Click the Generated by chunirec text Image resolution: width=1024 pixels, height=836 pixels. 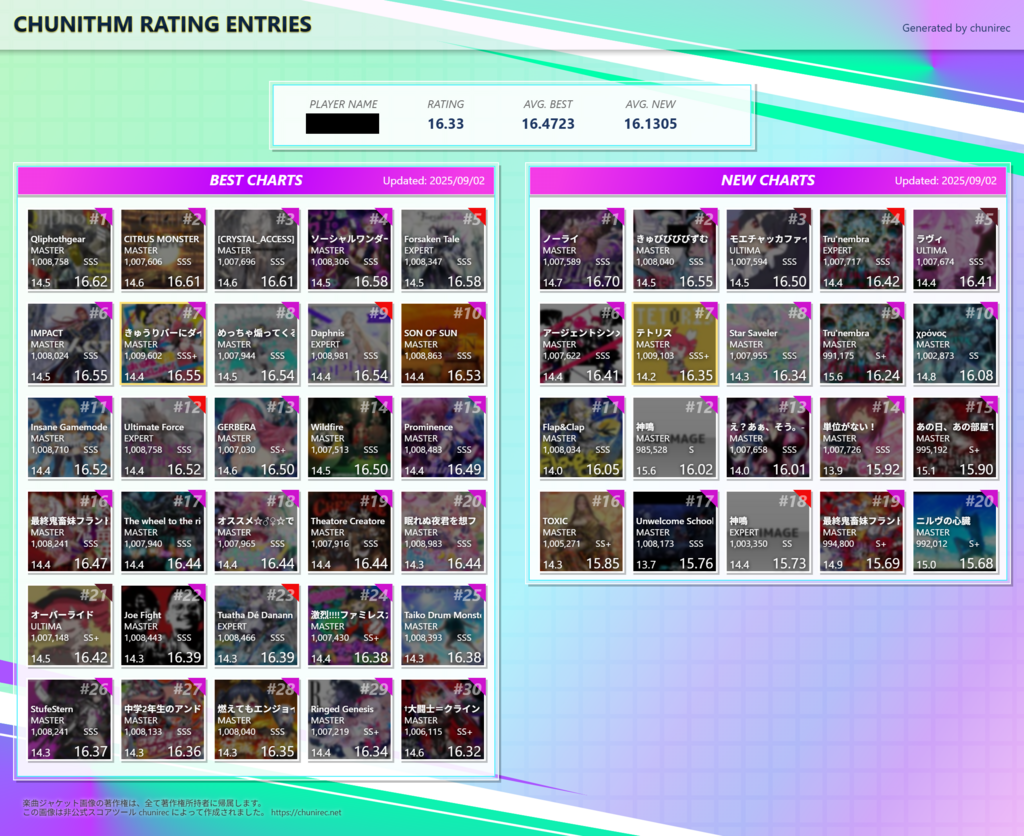click(955, 28)
